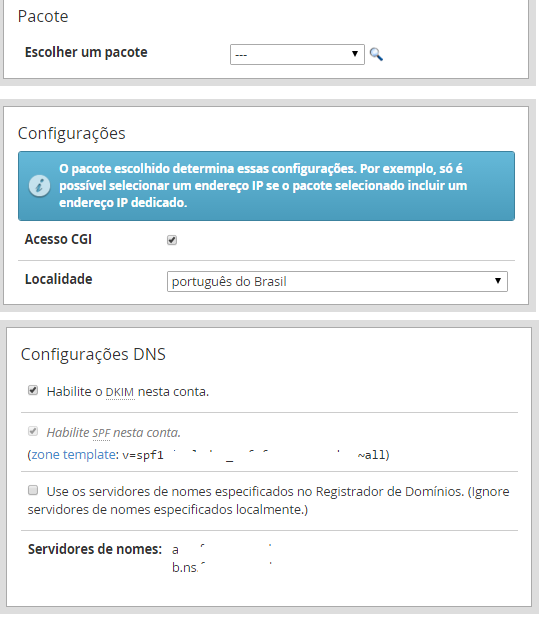Toggle the Acesso CGI checkbox

coord(172,240)
